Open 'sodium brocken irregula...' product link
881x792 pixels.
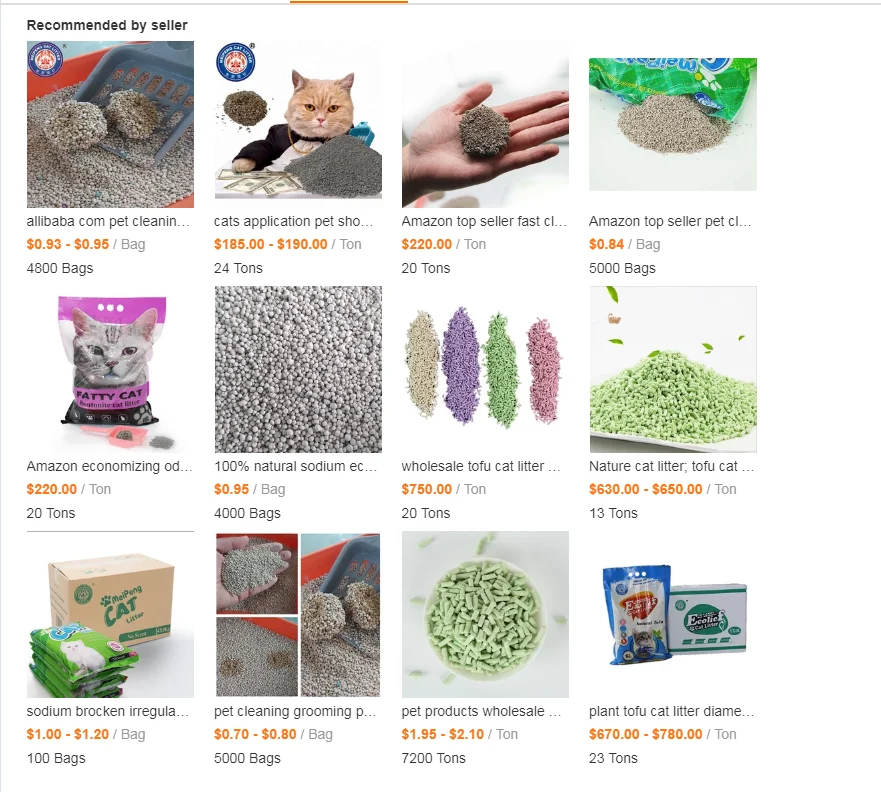(108, 711)
